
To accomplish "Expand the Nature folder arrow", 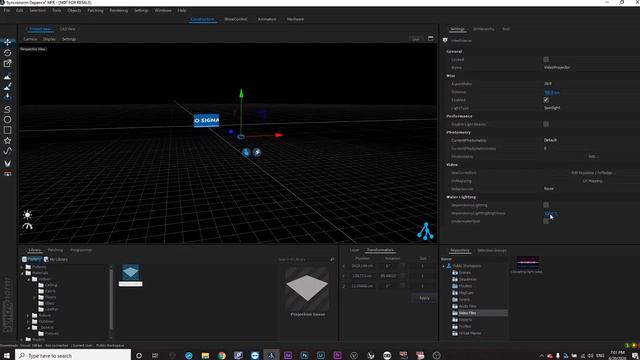I will click(x=28, y=316).
